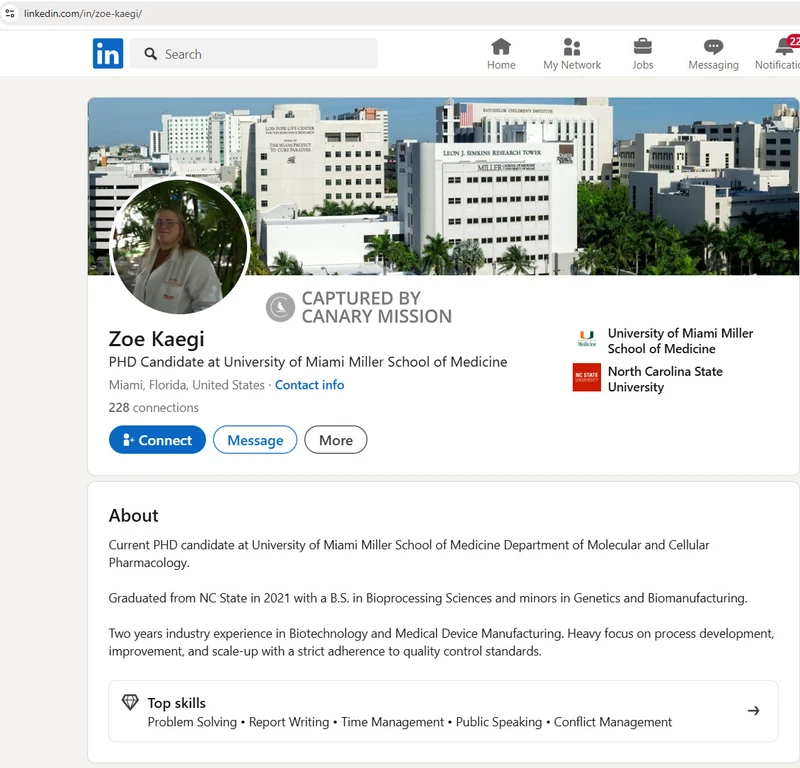
Task: Focus the LinkedIn Search field
Action: (253, 54)
